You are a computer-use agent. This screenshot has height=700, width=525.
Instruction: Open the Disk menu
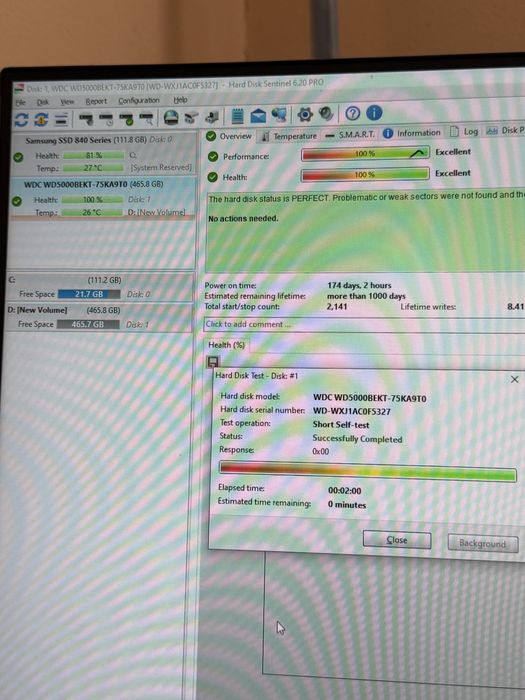[43, 102]
